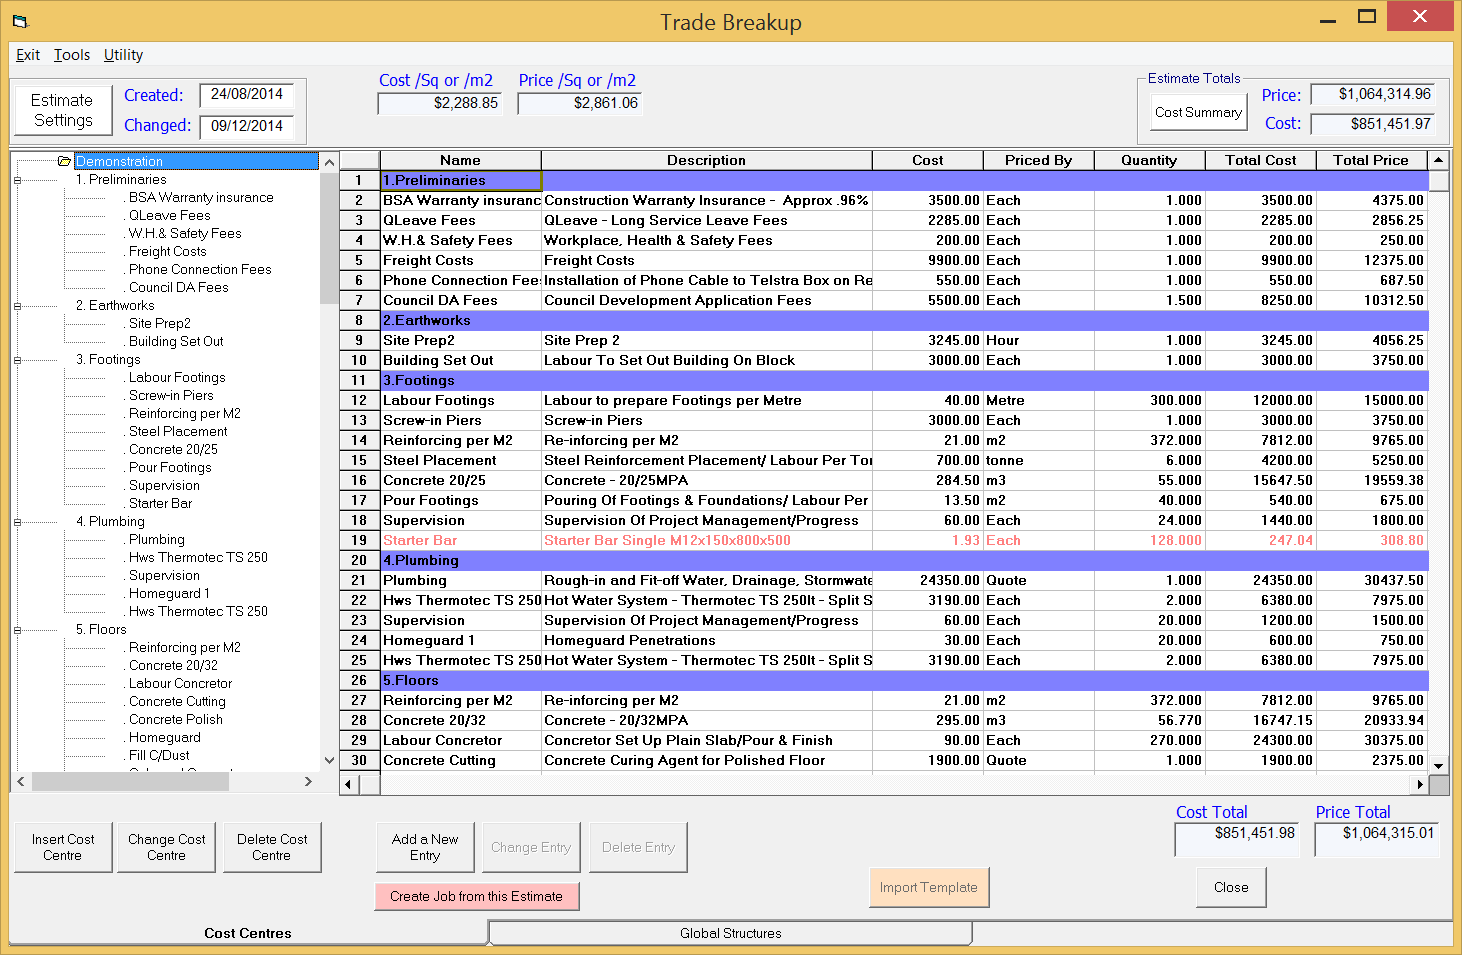Click the Estimate Totals Price field
The height and width of the screenshot is (955, 1462).
pos(1373,94)
